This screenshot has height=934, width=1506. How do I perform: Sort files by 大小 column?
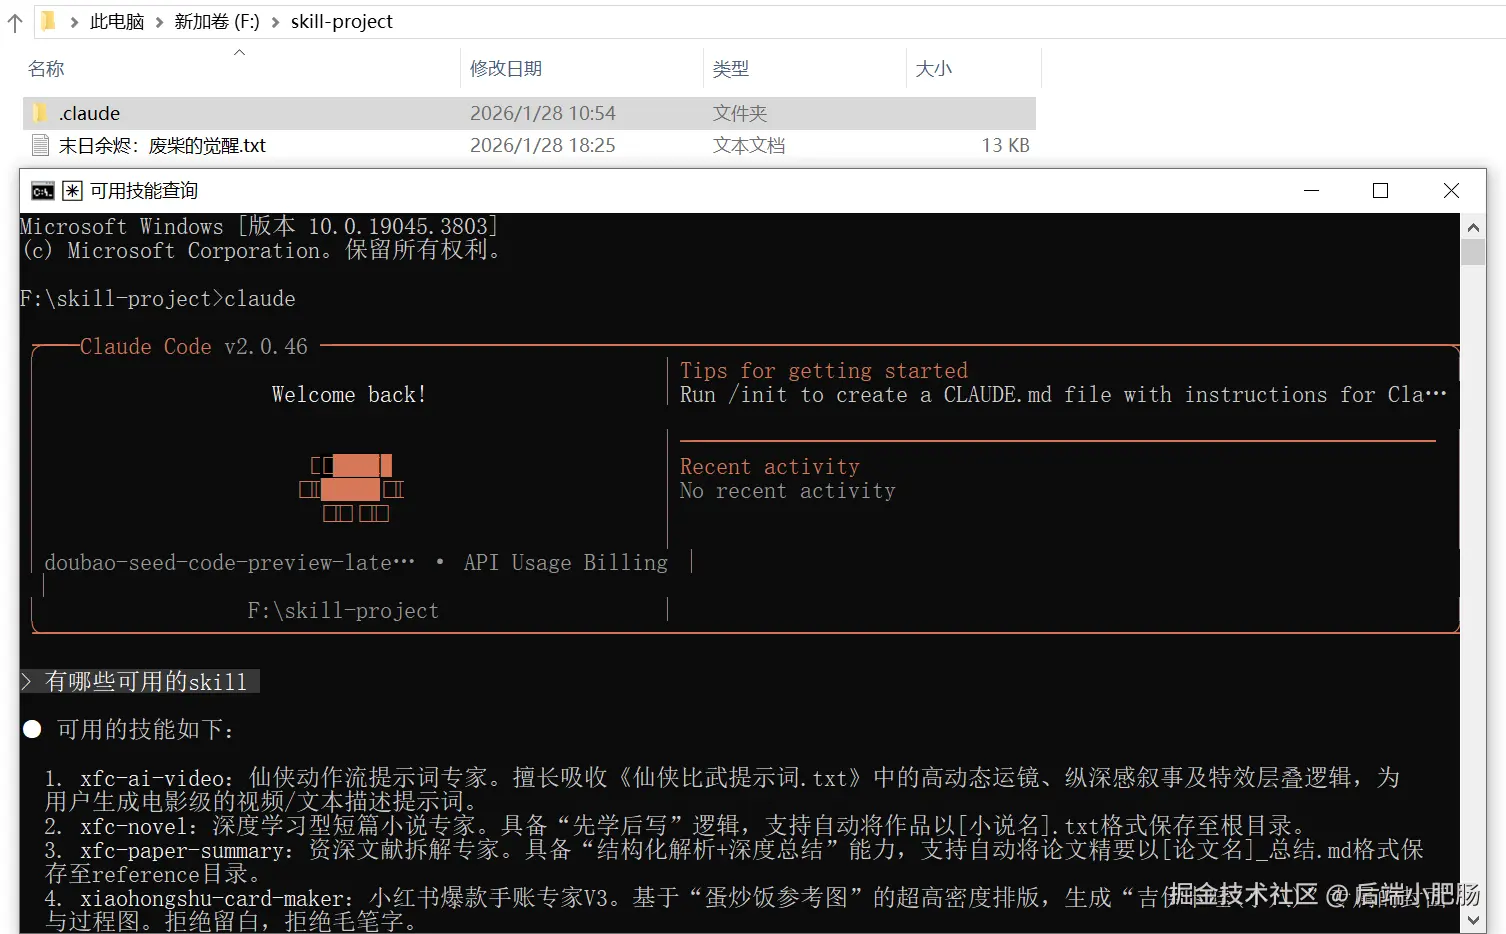click(934, 69)
